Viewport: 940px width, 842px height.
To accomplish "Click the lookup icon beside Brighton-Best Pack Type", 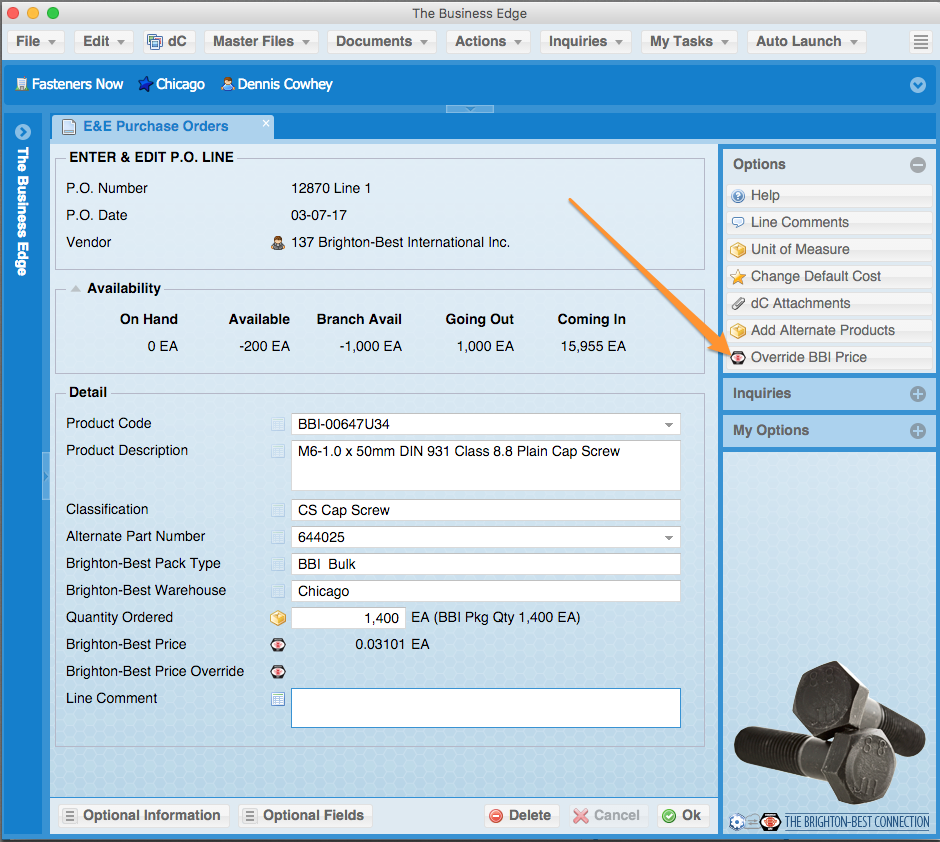I will (x=278, y=564).
